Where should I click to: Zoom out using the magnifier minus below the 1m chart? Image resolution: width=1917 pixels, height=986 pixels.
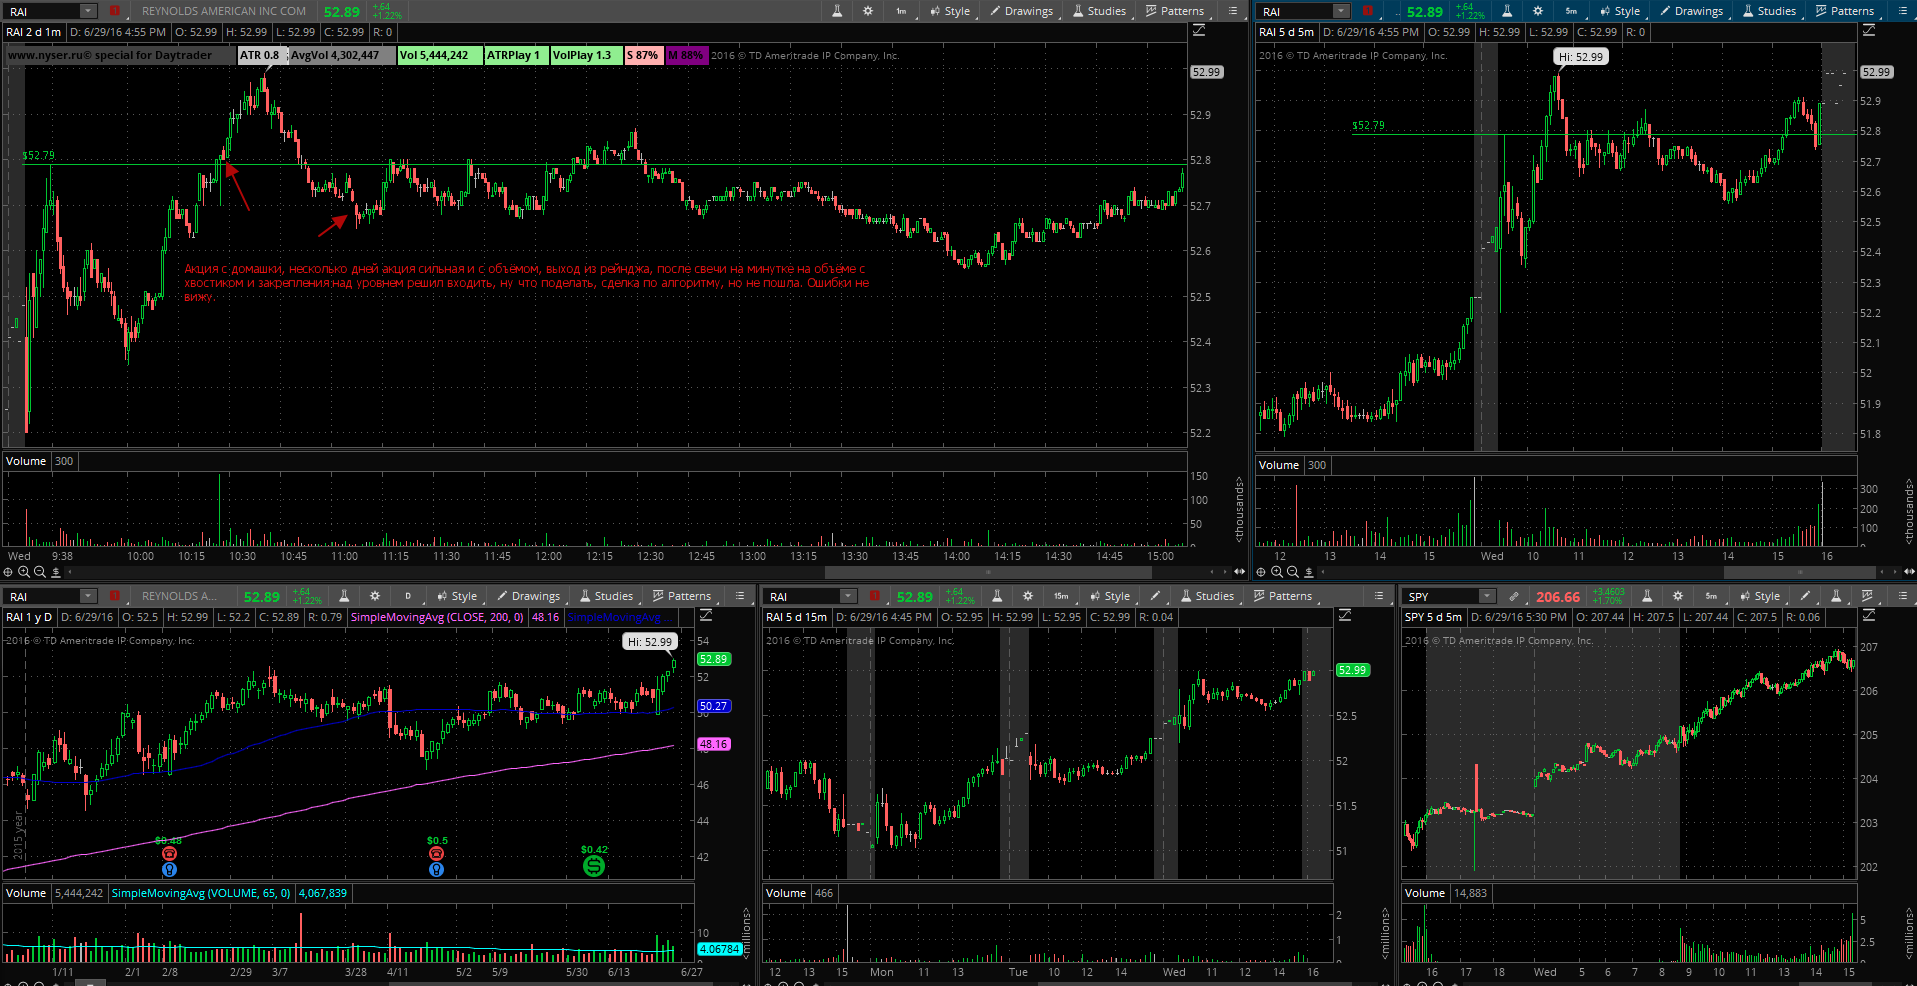tap(40, 572)
